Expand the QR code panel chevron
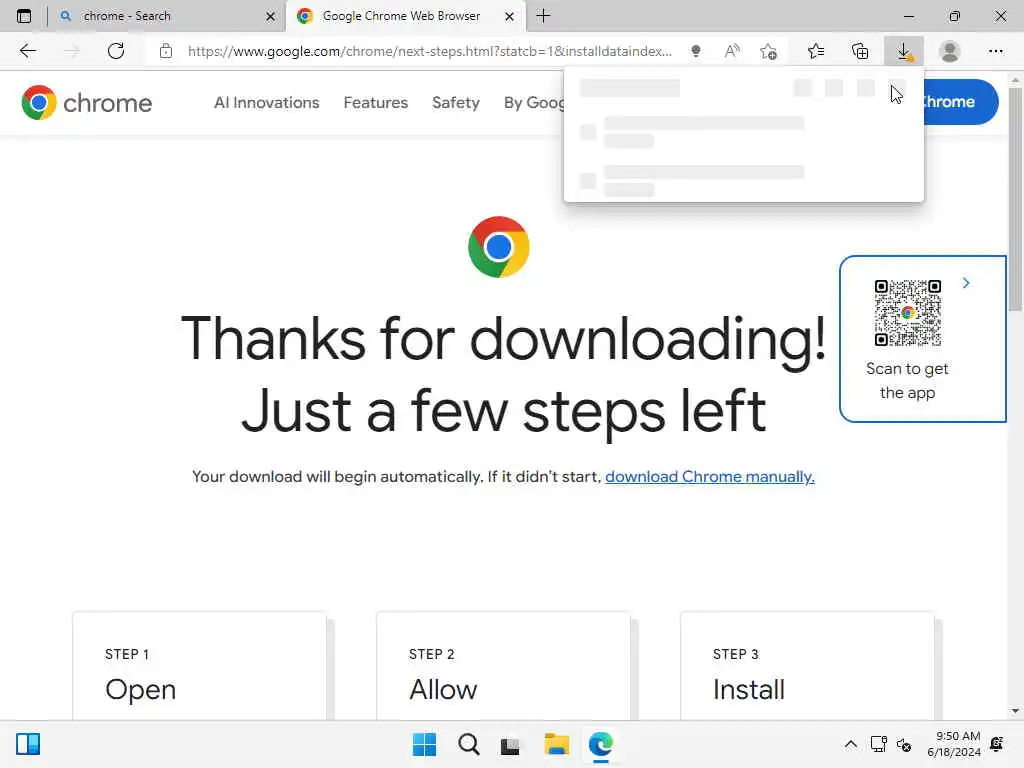The width and height of the screenshot is (1024, 768). point(966,283)
